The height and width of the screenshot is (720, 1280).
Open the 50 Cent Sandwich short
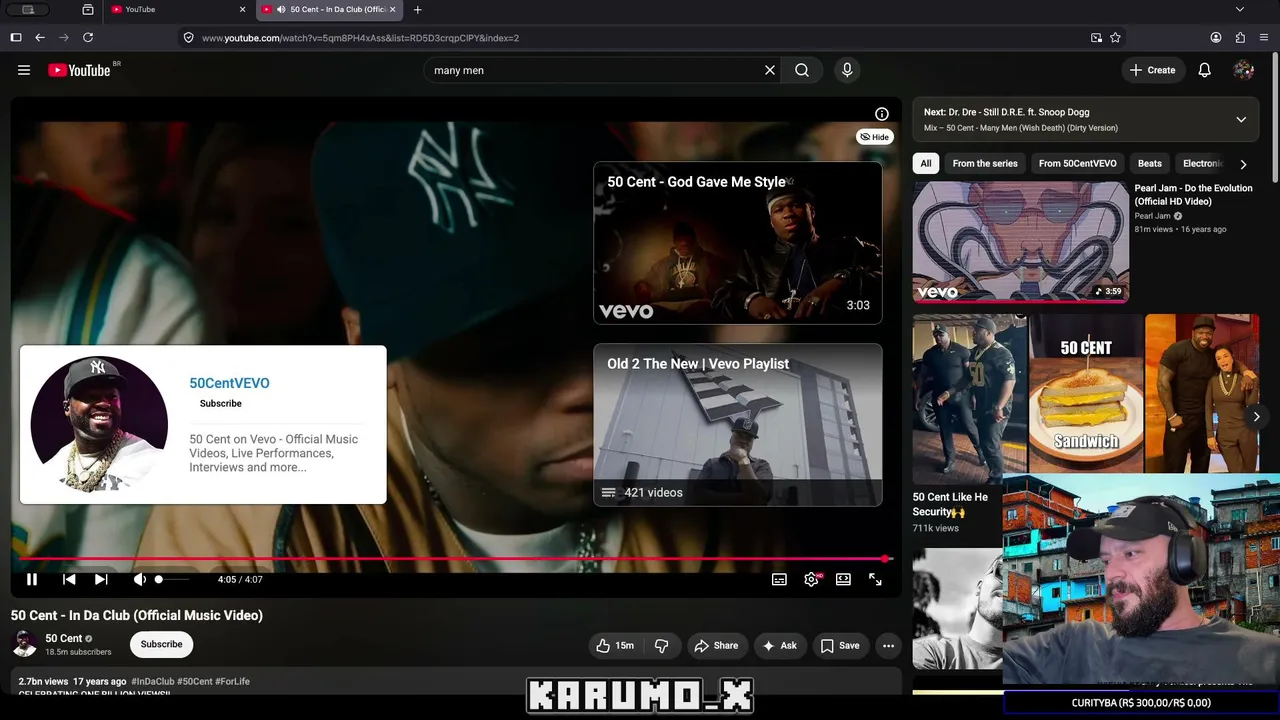[x=1086, y=393]
